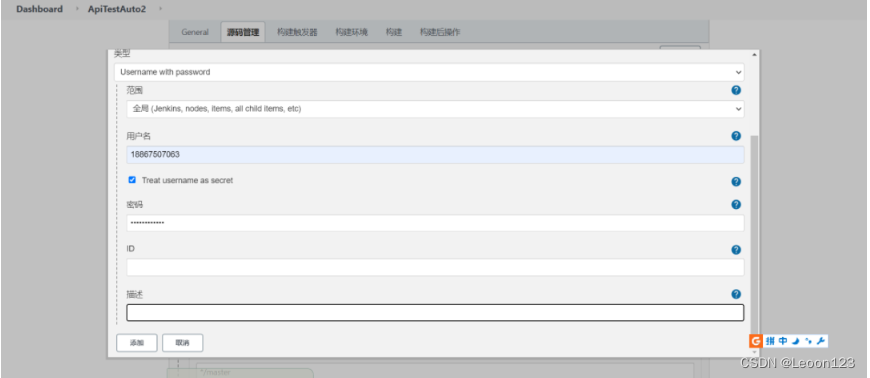The image size is (870, 378).
Task: Click the 用户名 field containing 18867507063
Action: pos(435,155)
